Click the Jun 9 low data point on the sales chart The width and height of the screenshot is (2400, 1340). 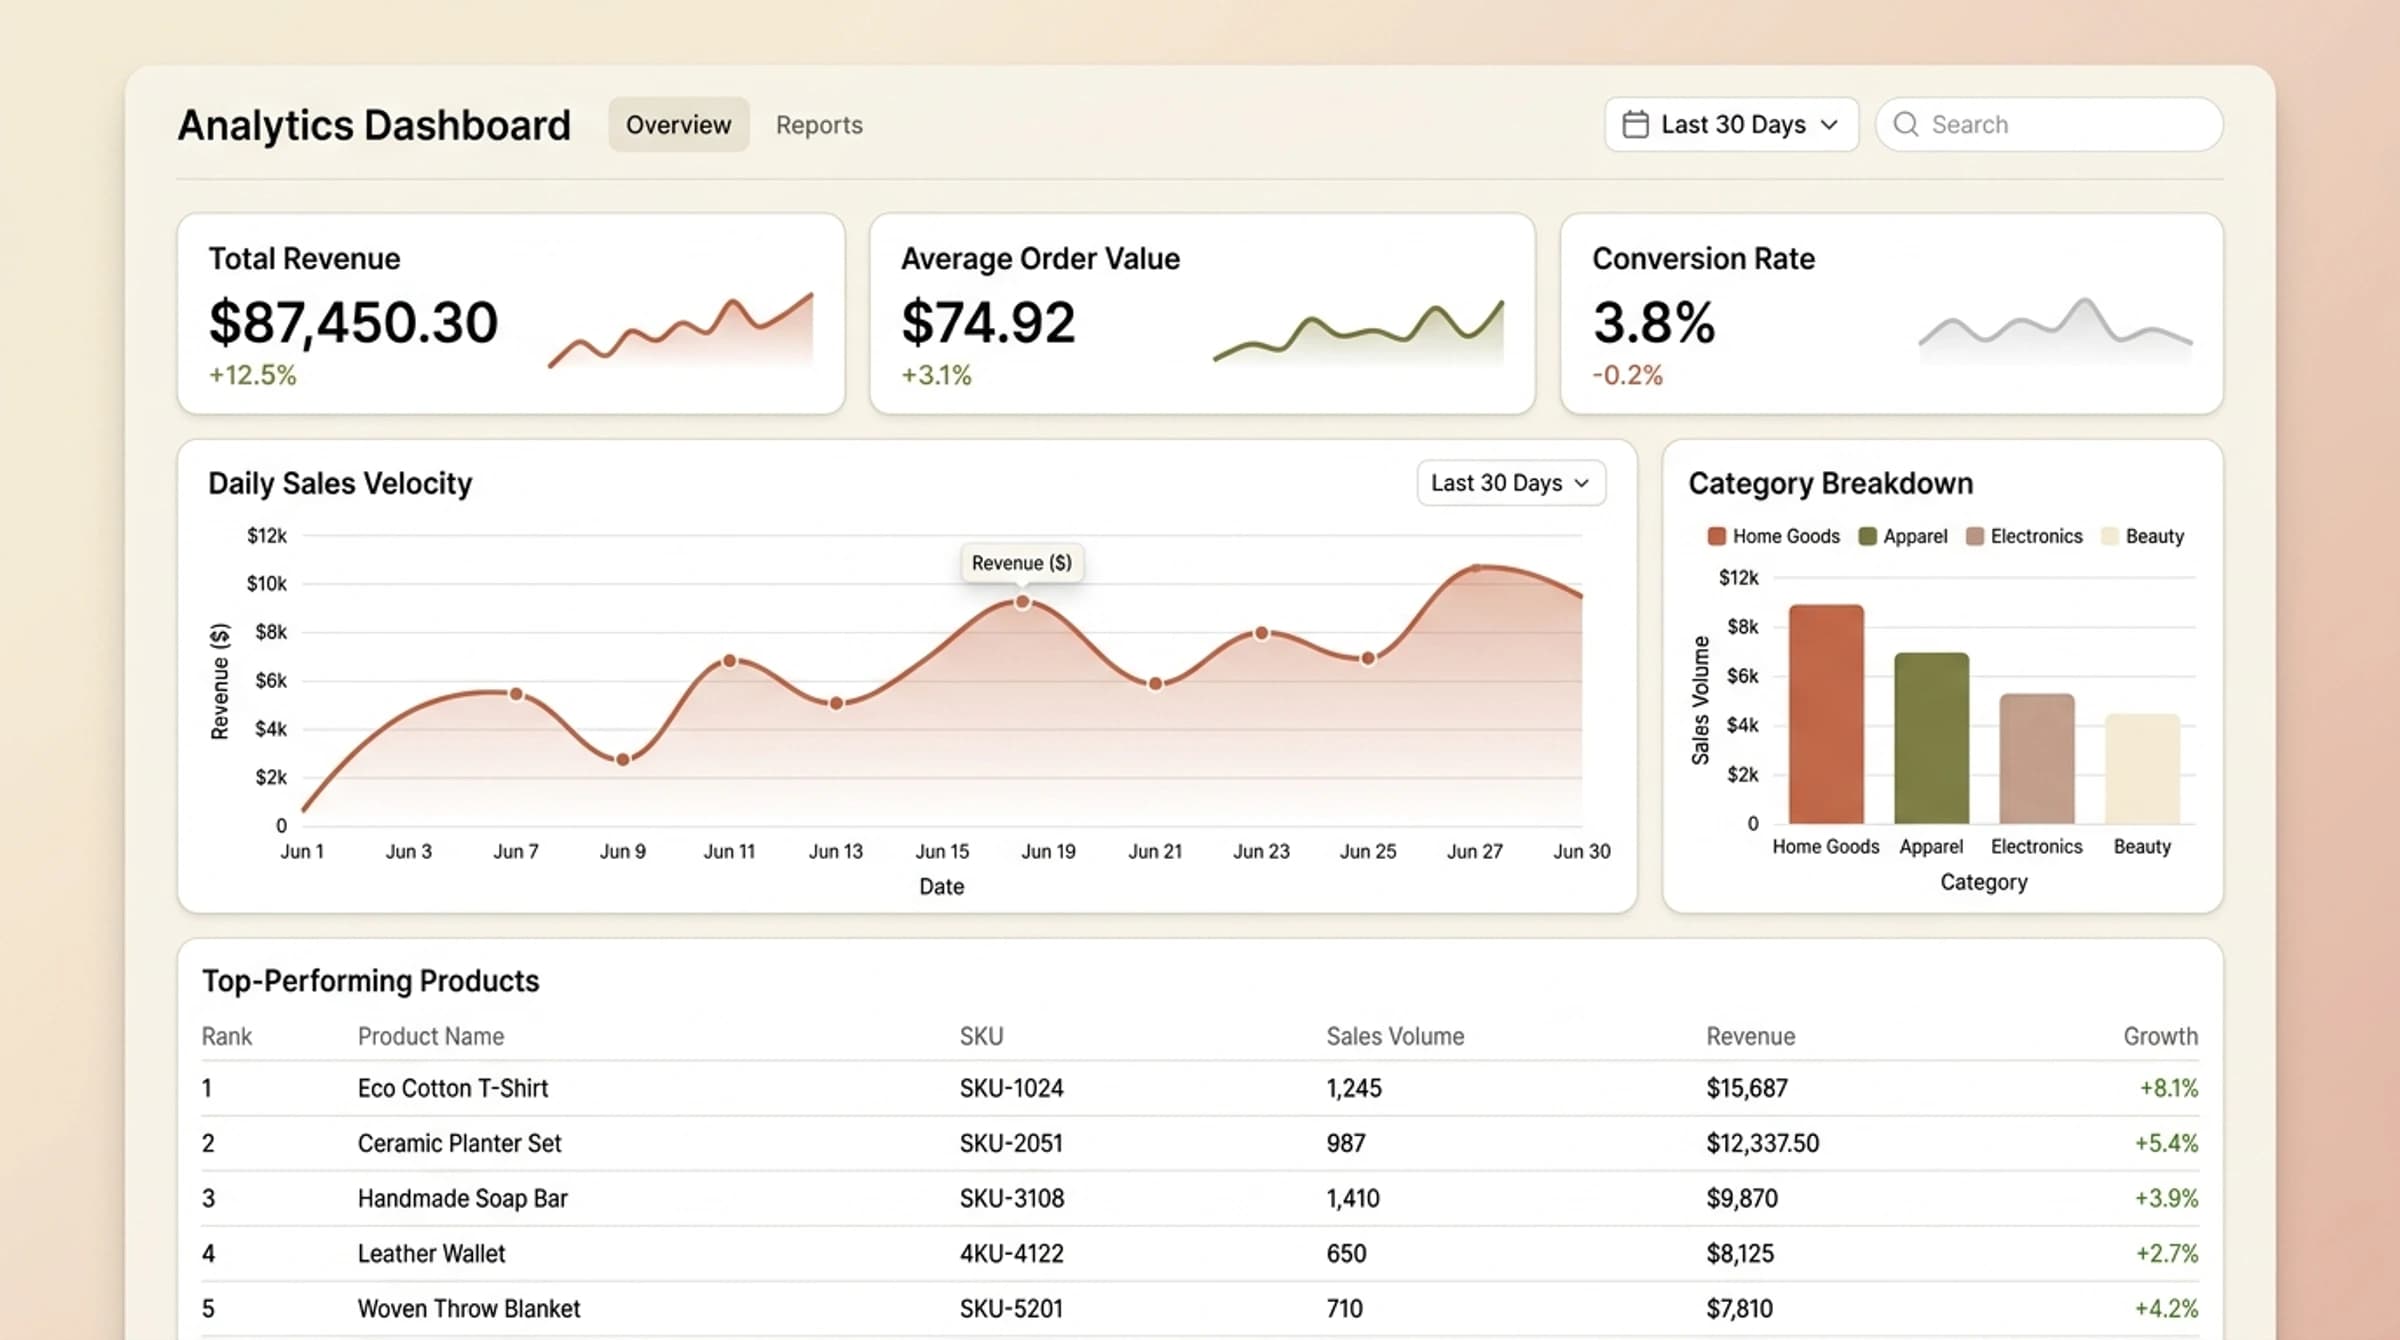[x=622, y=760]
